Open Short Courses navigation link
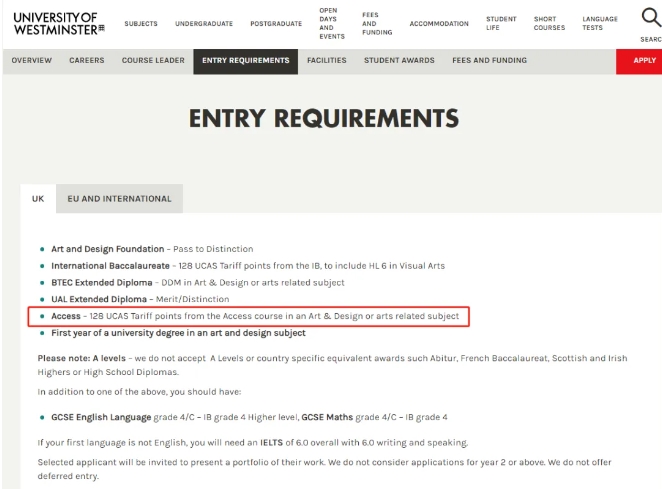Viewport: 662px width, 489px height. 548,23
